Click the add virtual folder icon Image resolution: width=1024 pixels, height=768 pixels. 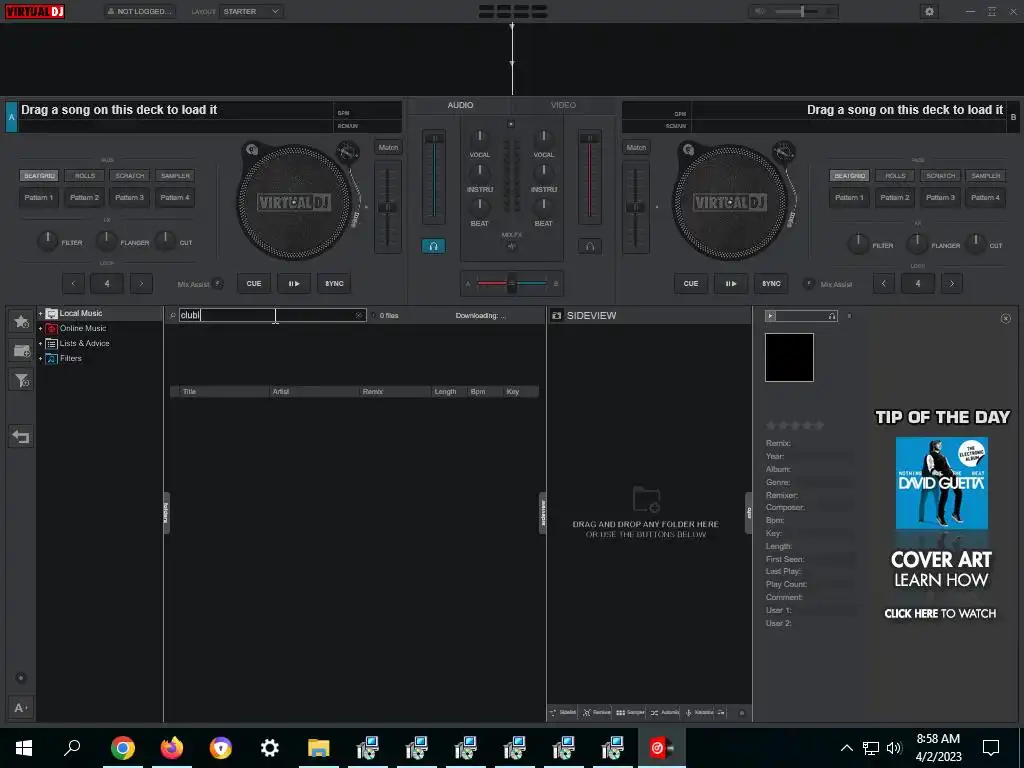[22, 351]
